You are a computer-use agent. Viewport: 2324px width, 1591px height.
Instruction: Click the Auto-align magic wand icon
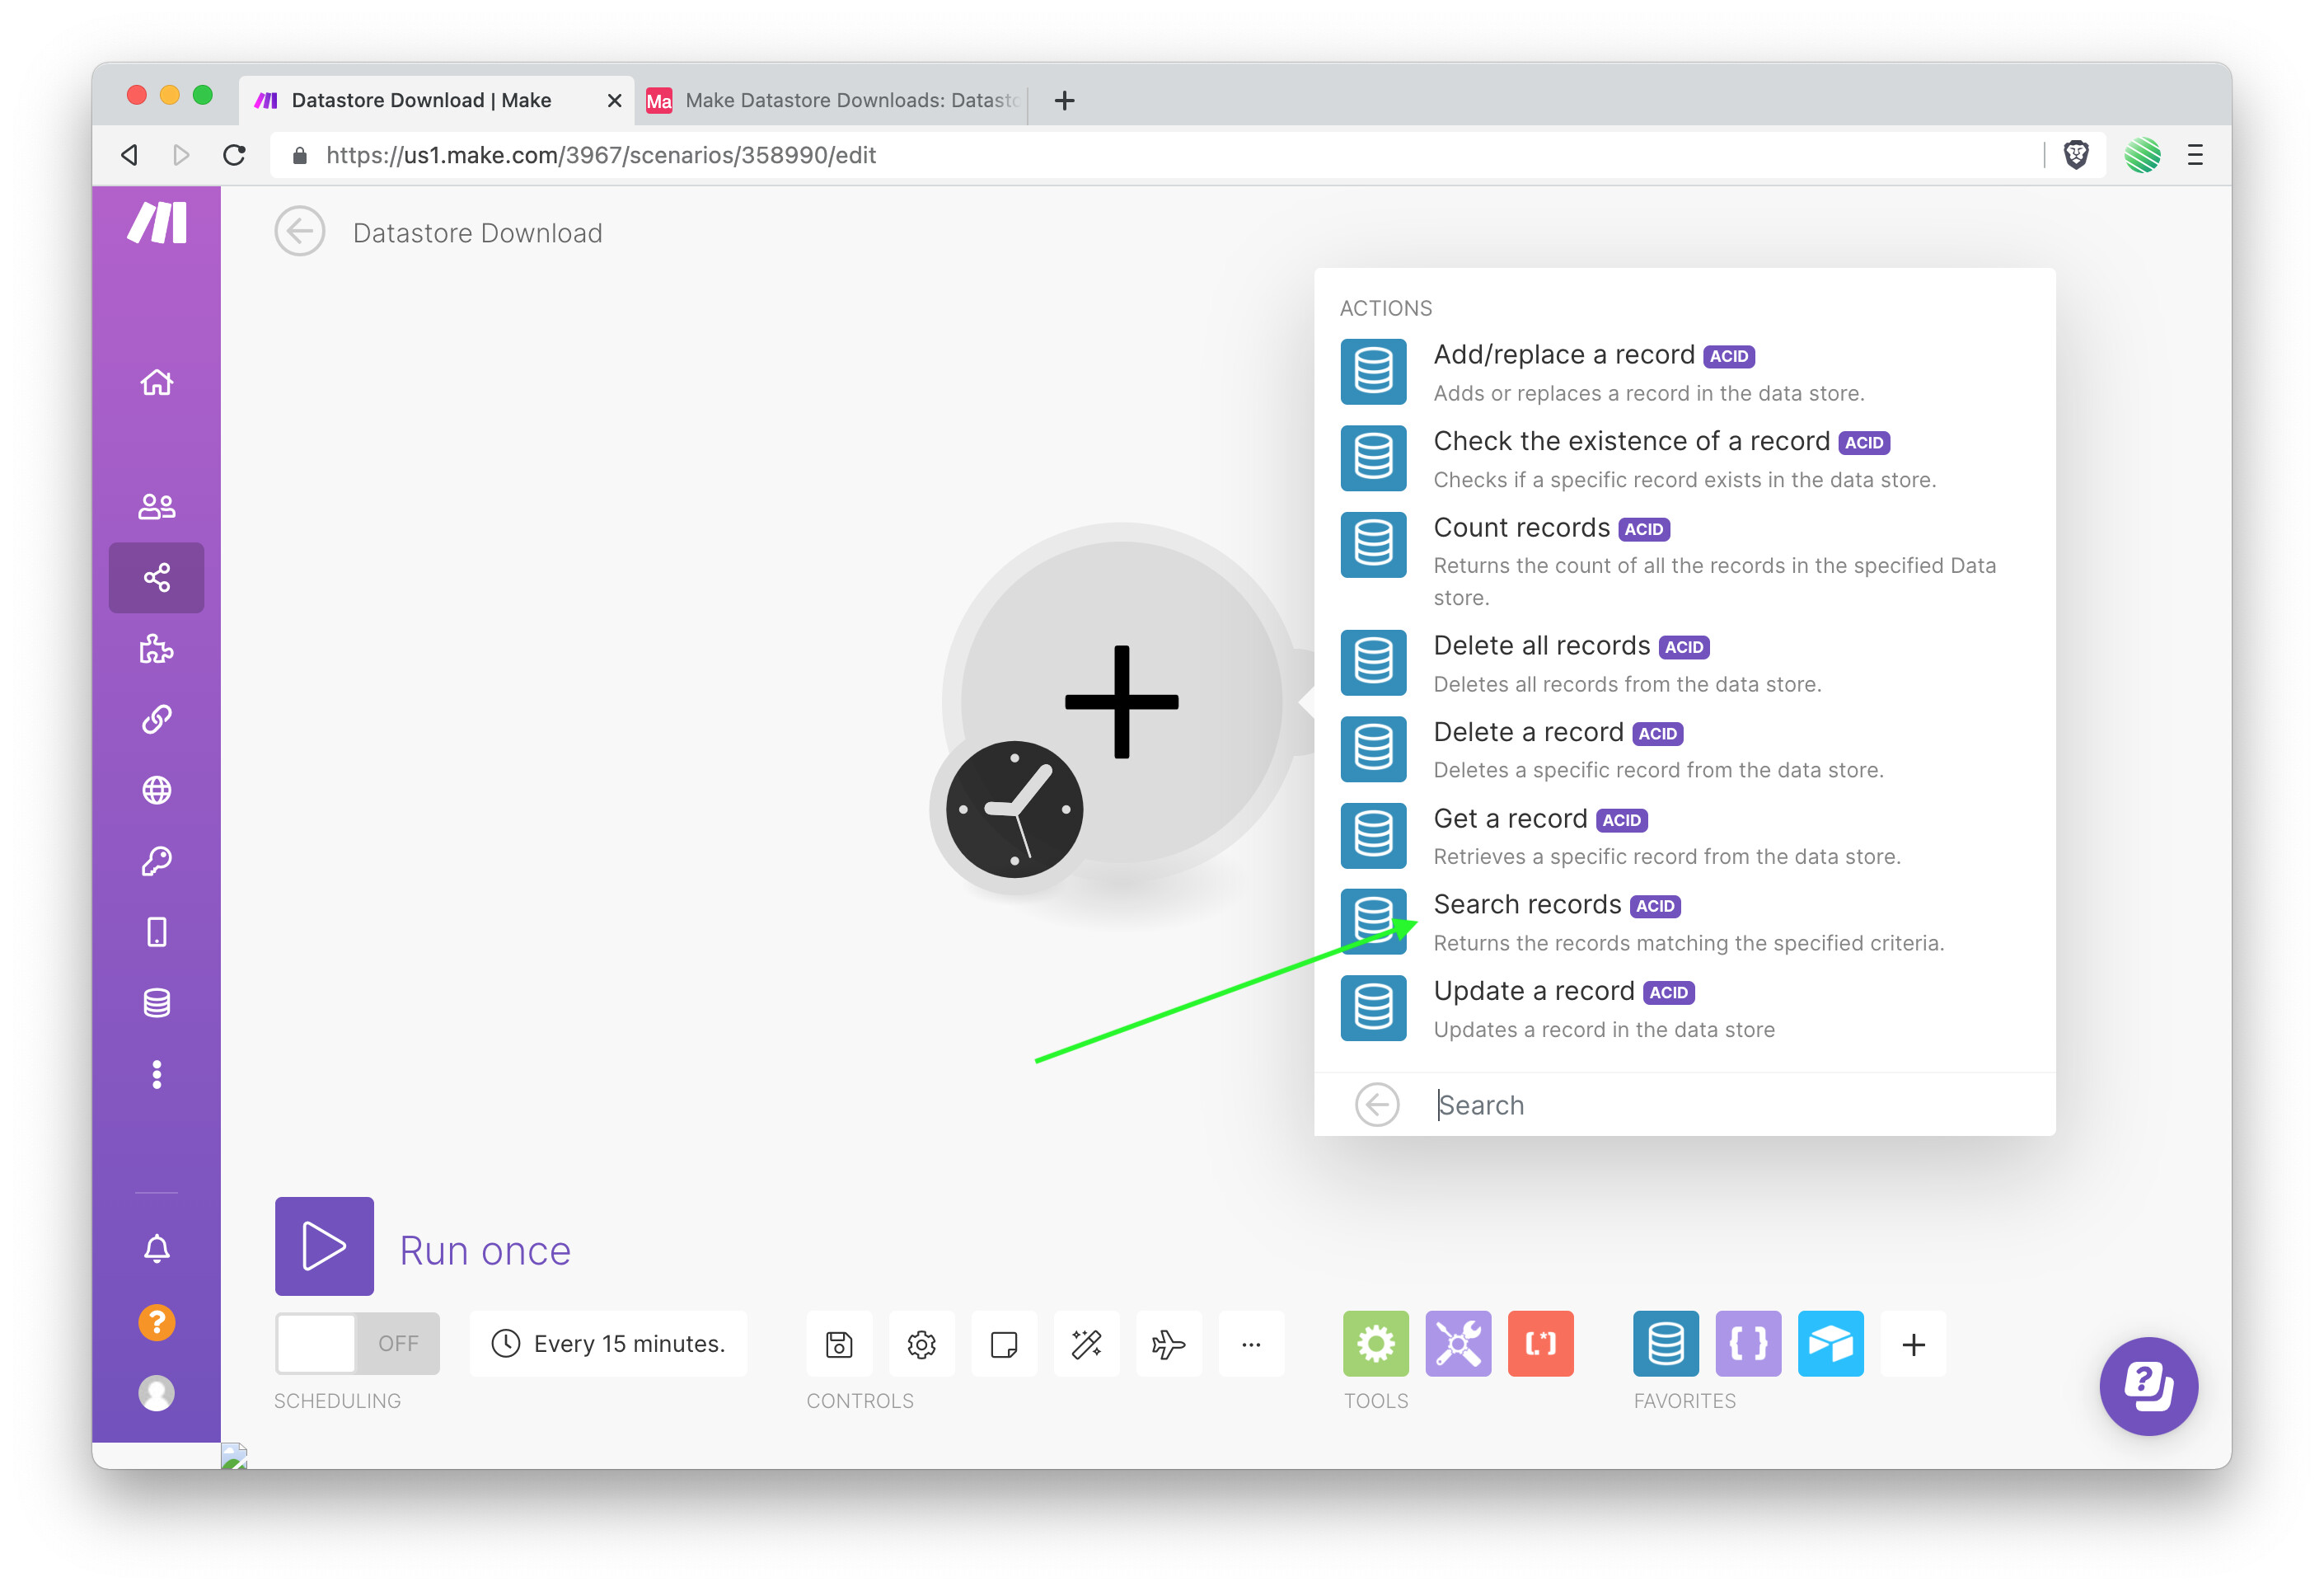tap(1086, 1344)
